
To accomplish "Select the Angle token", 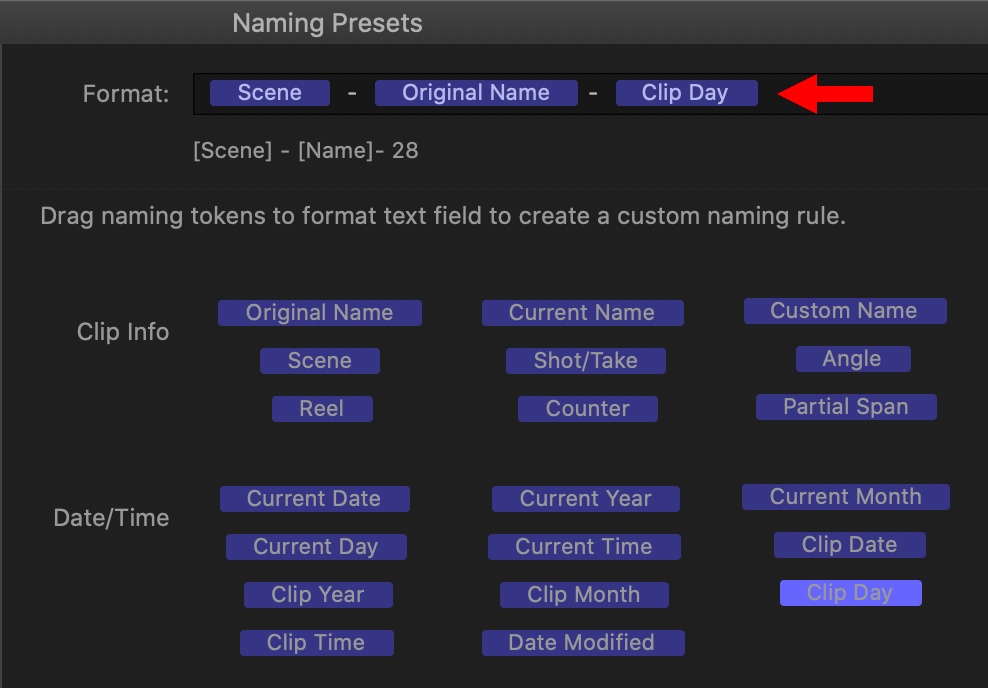I will pos(853,358).
